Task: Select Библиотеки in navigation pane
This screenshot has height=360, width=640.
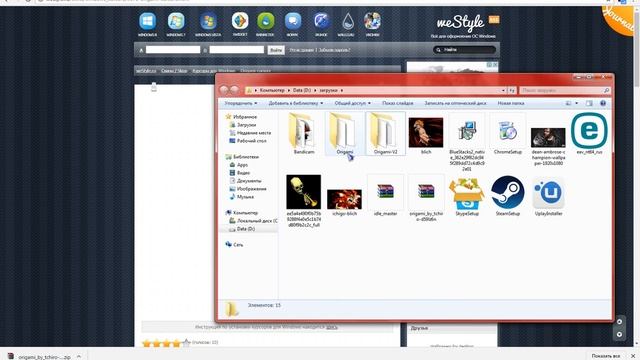Action: (246, 157)
